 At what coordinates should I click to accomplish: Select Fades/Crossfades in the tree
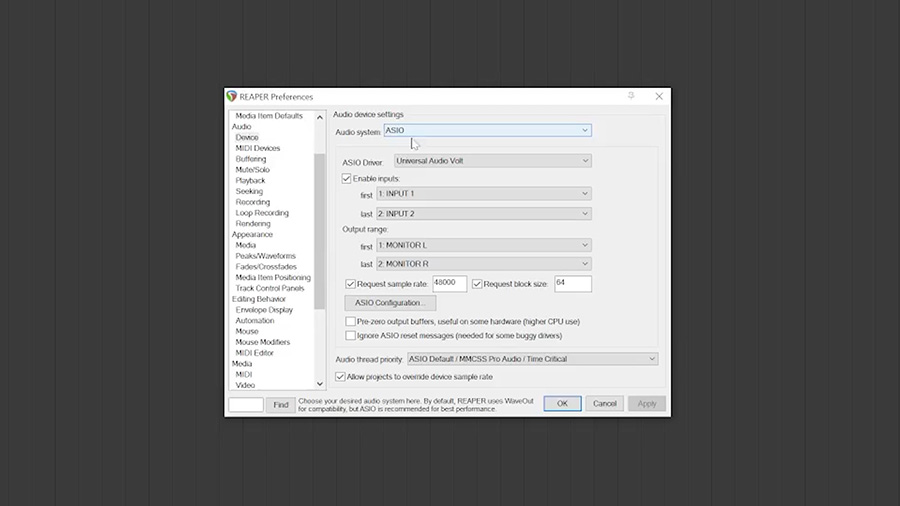click(x=266, y=267)
